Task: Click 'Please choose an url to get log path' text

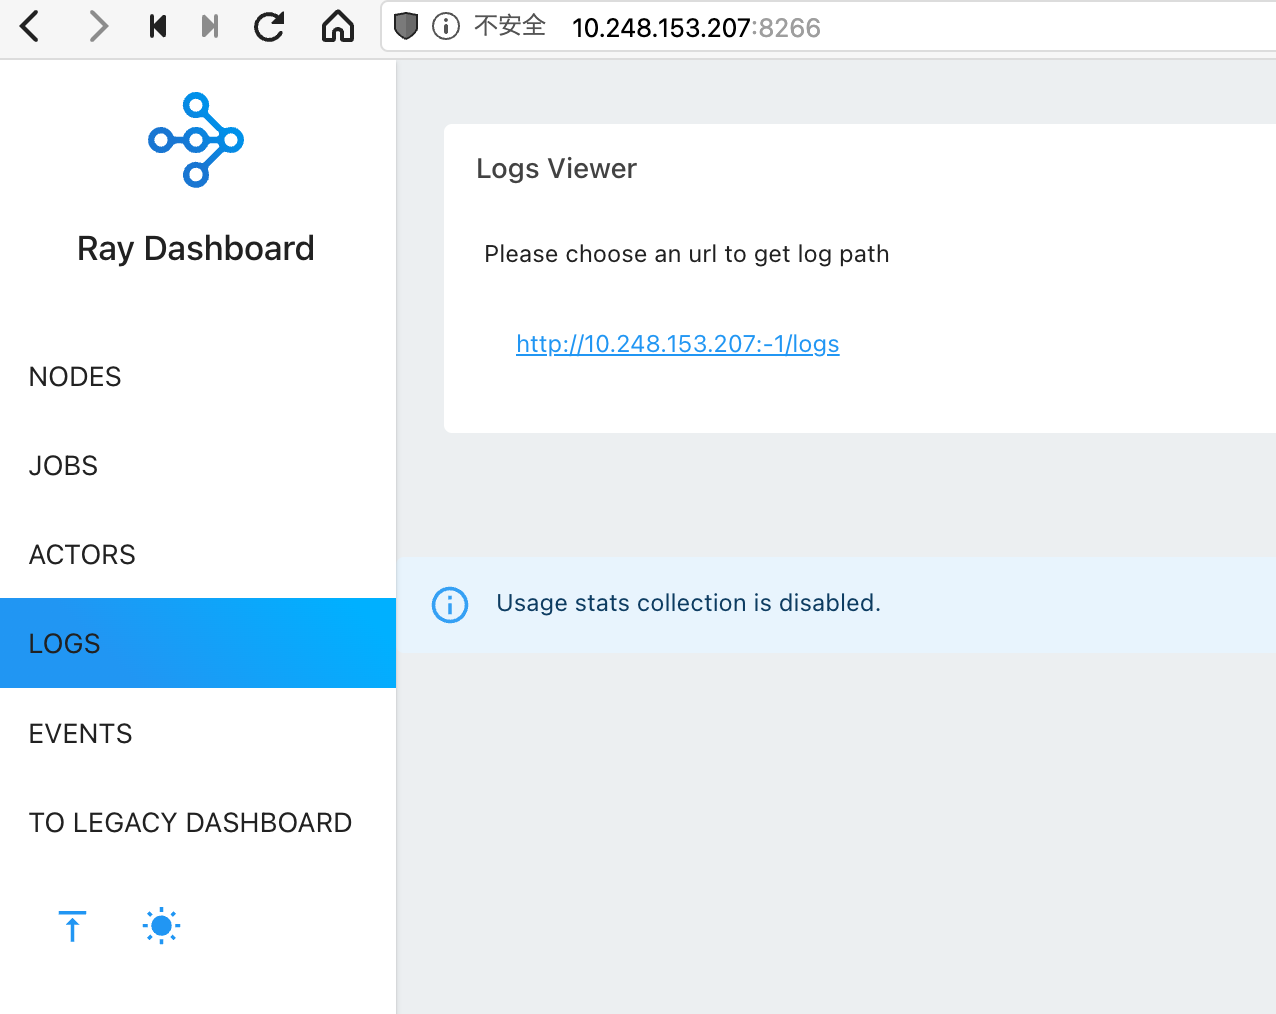Action: pyautogui.click(x=687, y=254)
